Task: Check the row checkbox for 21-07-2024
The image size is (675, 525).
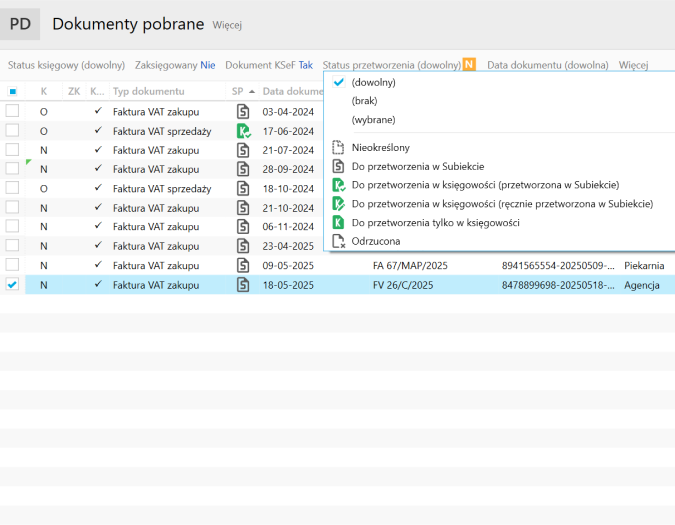Action: 12,149
